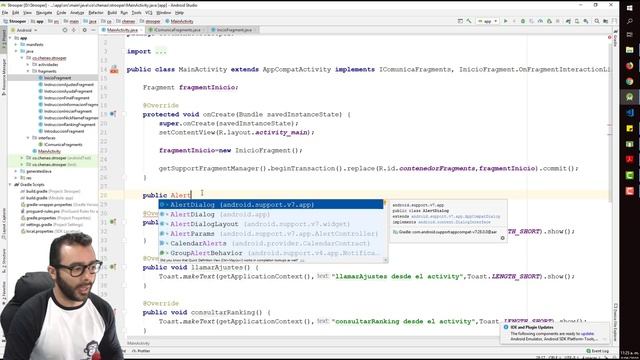This screenshot has height=360, width=640.
Task: Collapse the fragments package node
Action: coord(28,71)
